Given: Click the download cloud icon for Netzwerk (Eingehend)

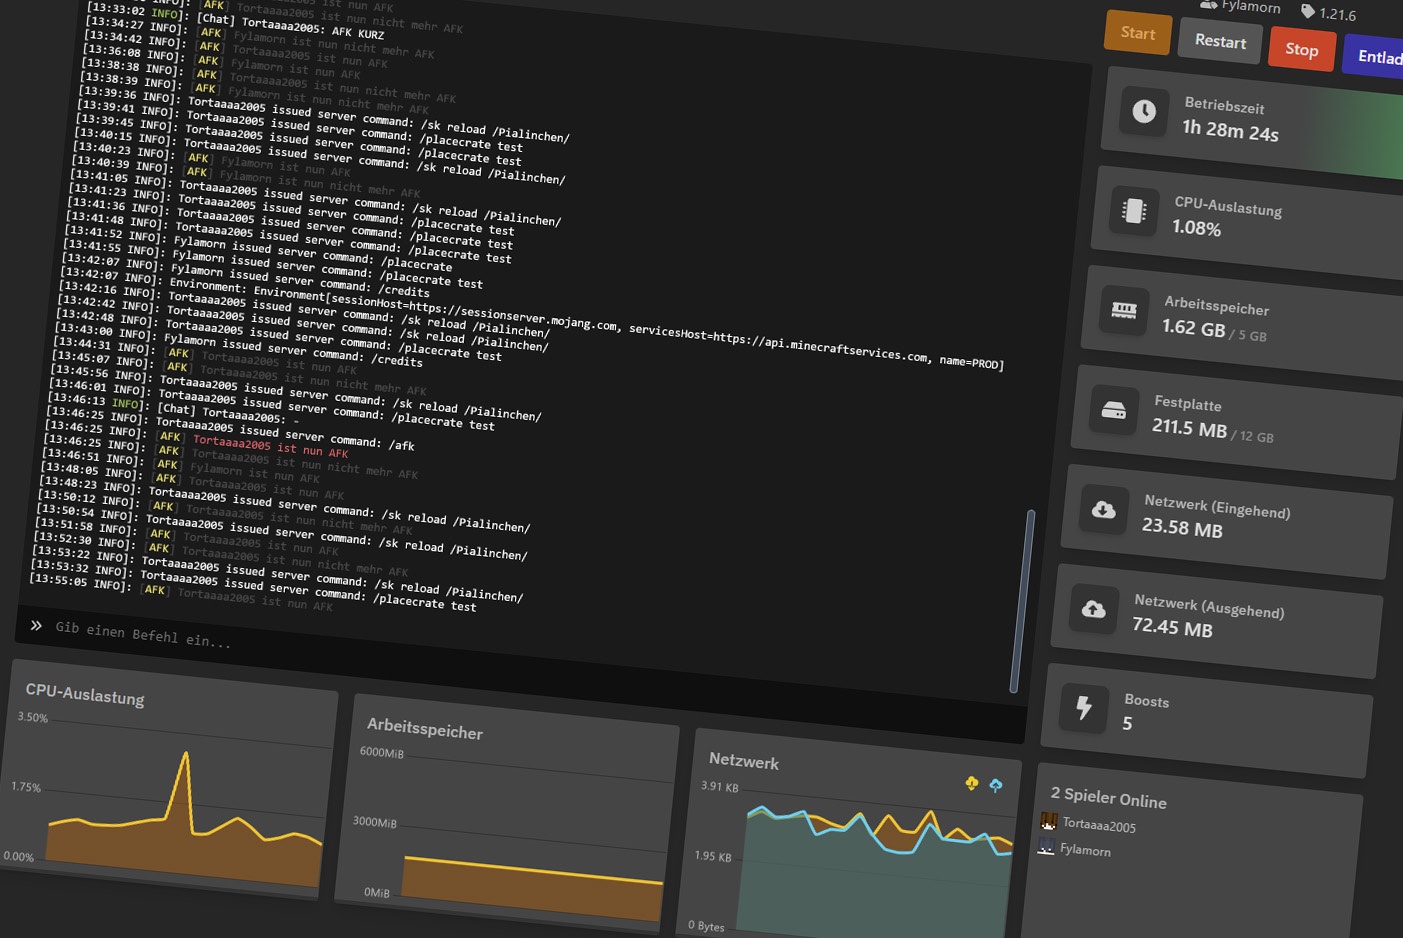Looking at the screenshot, I should click(x=1103, y=510).
